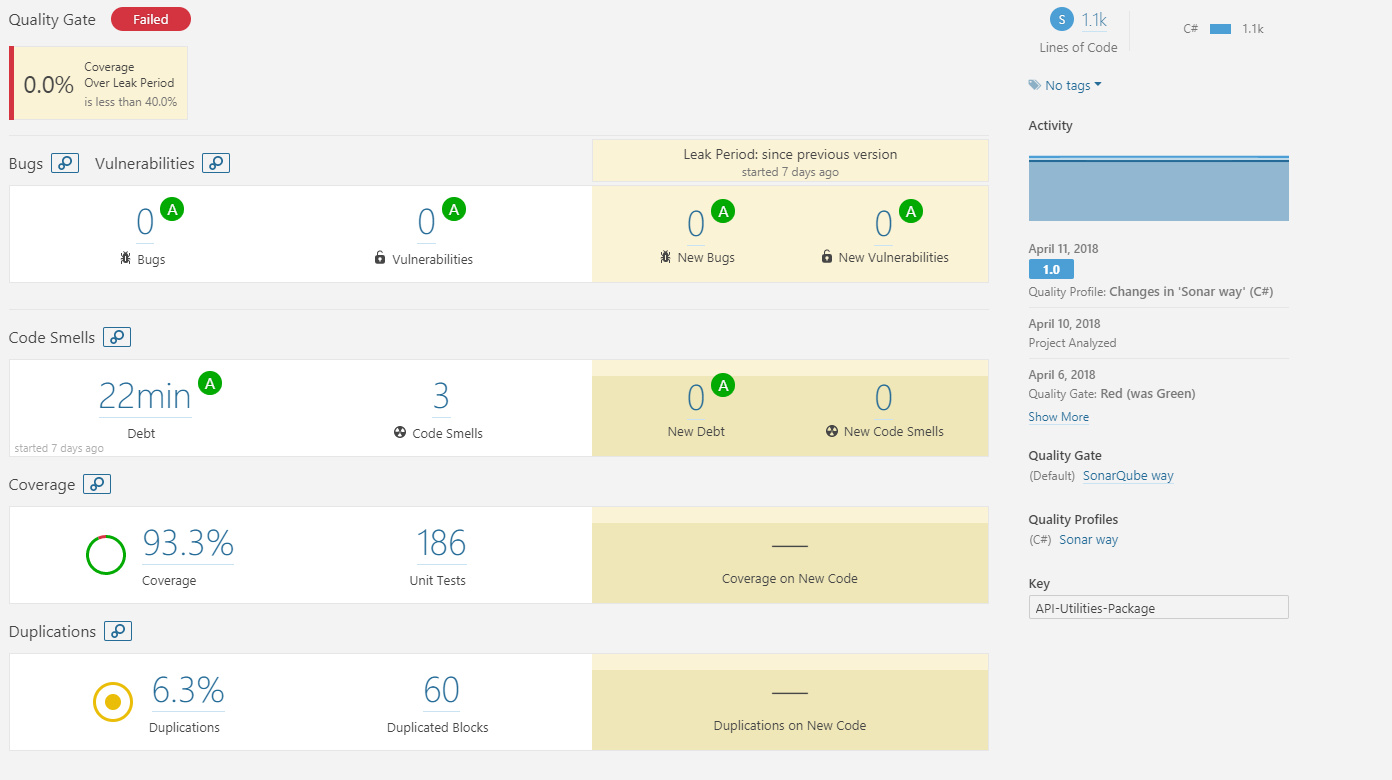The image size is (1392, 780).
Task: Click the yellow duplications rating circle
Action: 113,702
